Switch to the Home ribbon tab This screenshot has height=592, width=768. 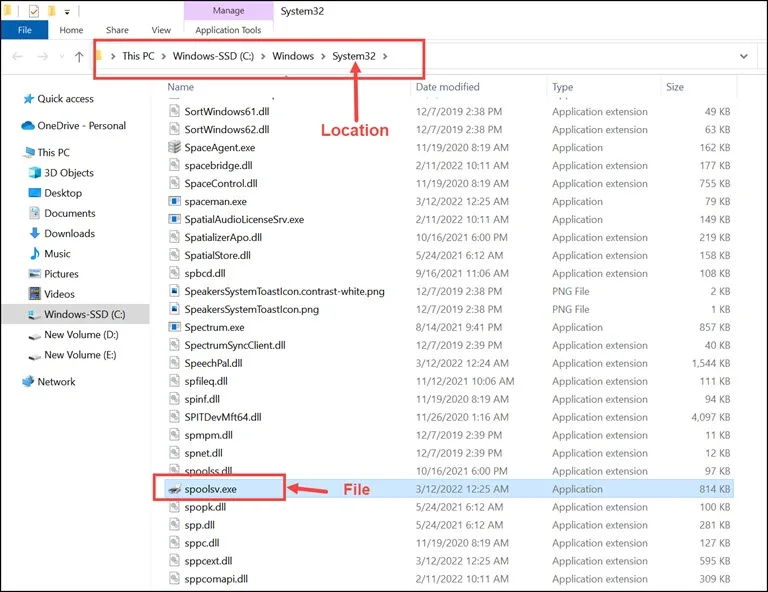coord(71,30)
